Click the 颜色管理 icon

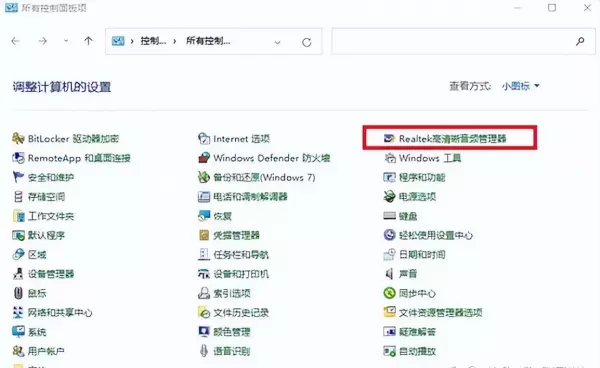(204, 332)
